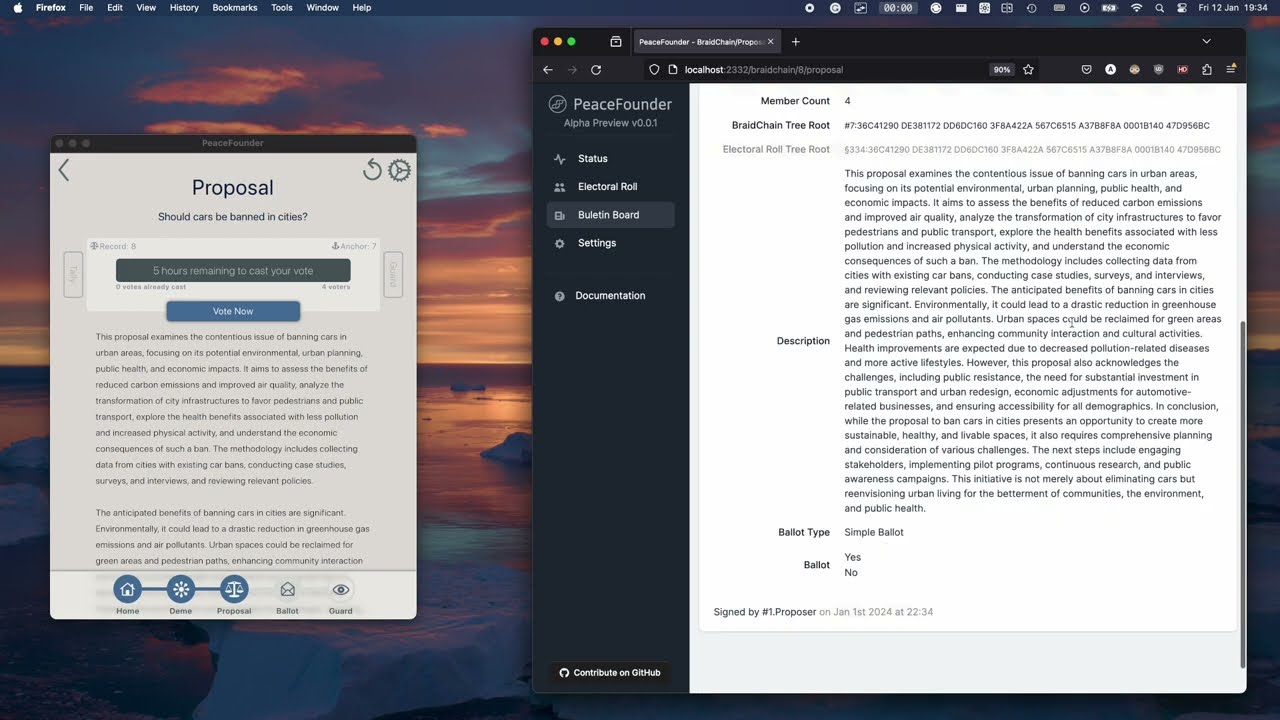The image size is (1280, 720).
Task: Select the Proposal scales icon
Action: pos(234,590)
